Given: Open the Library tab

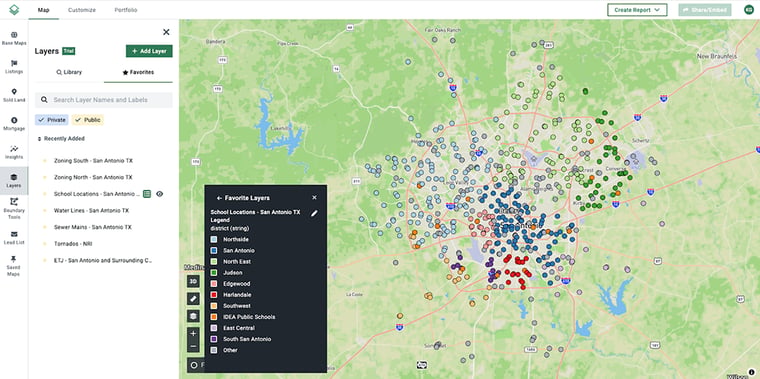Looking at the screenshot, I should pos(69,72).
